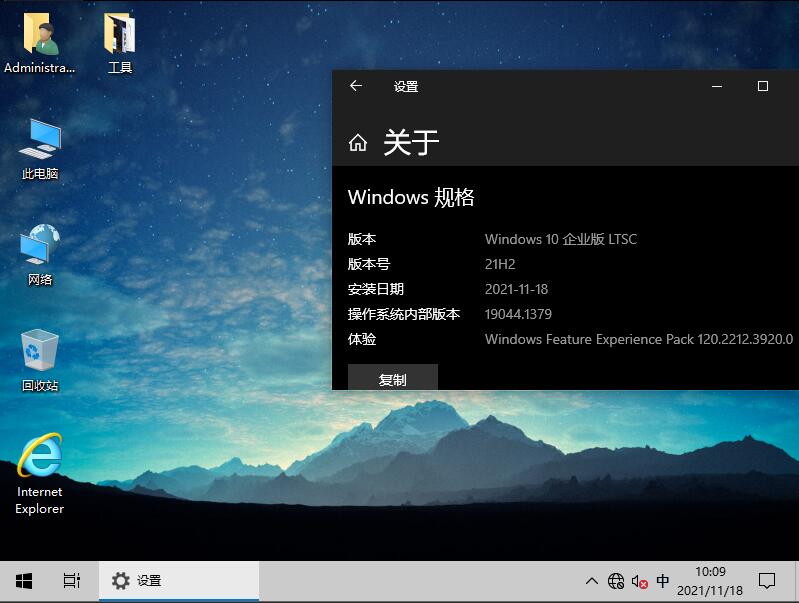Click the muted volume speaker icon
The image size is (799, 603).
click(x=639, y=581)
